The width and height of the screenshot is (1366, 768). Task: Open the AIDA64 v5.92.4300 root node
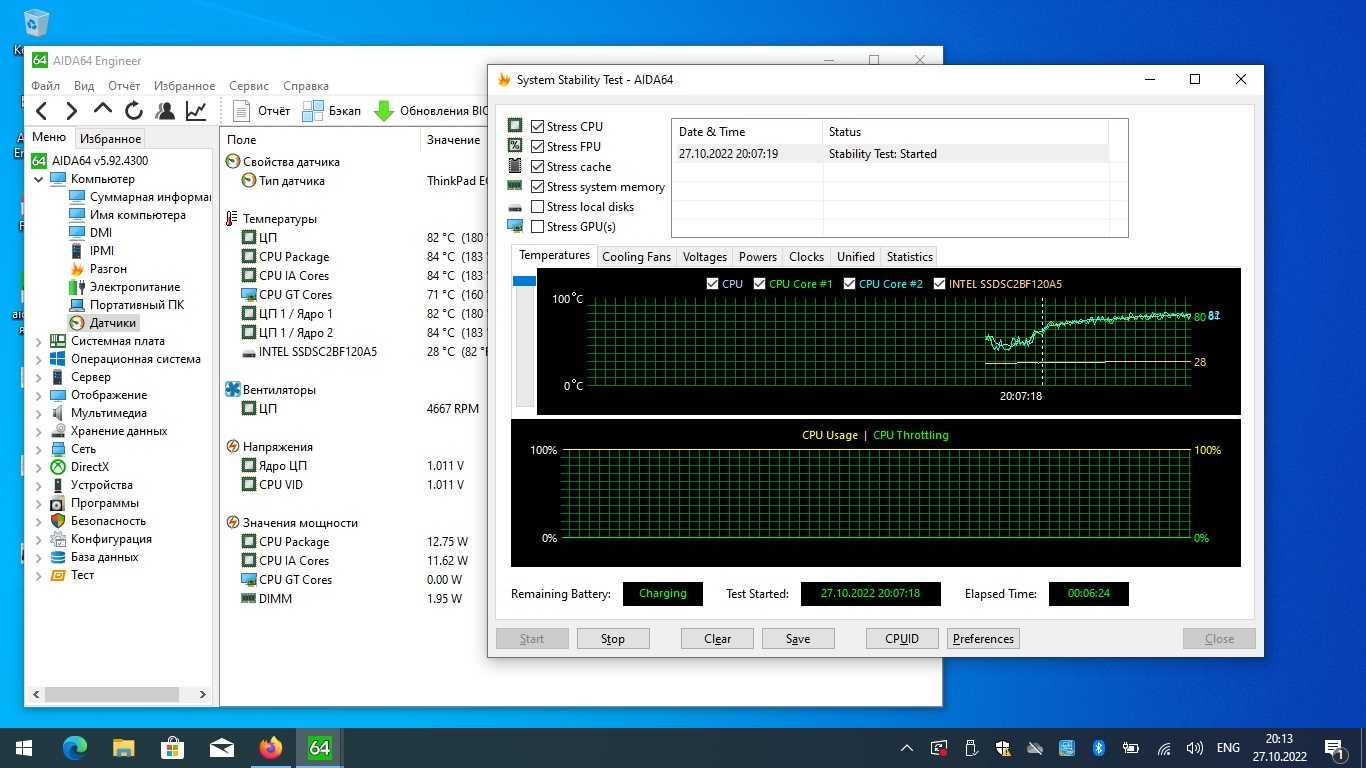point(90,160)
